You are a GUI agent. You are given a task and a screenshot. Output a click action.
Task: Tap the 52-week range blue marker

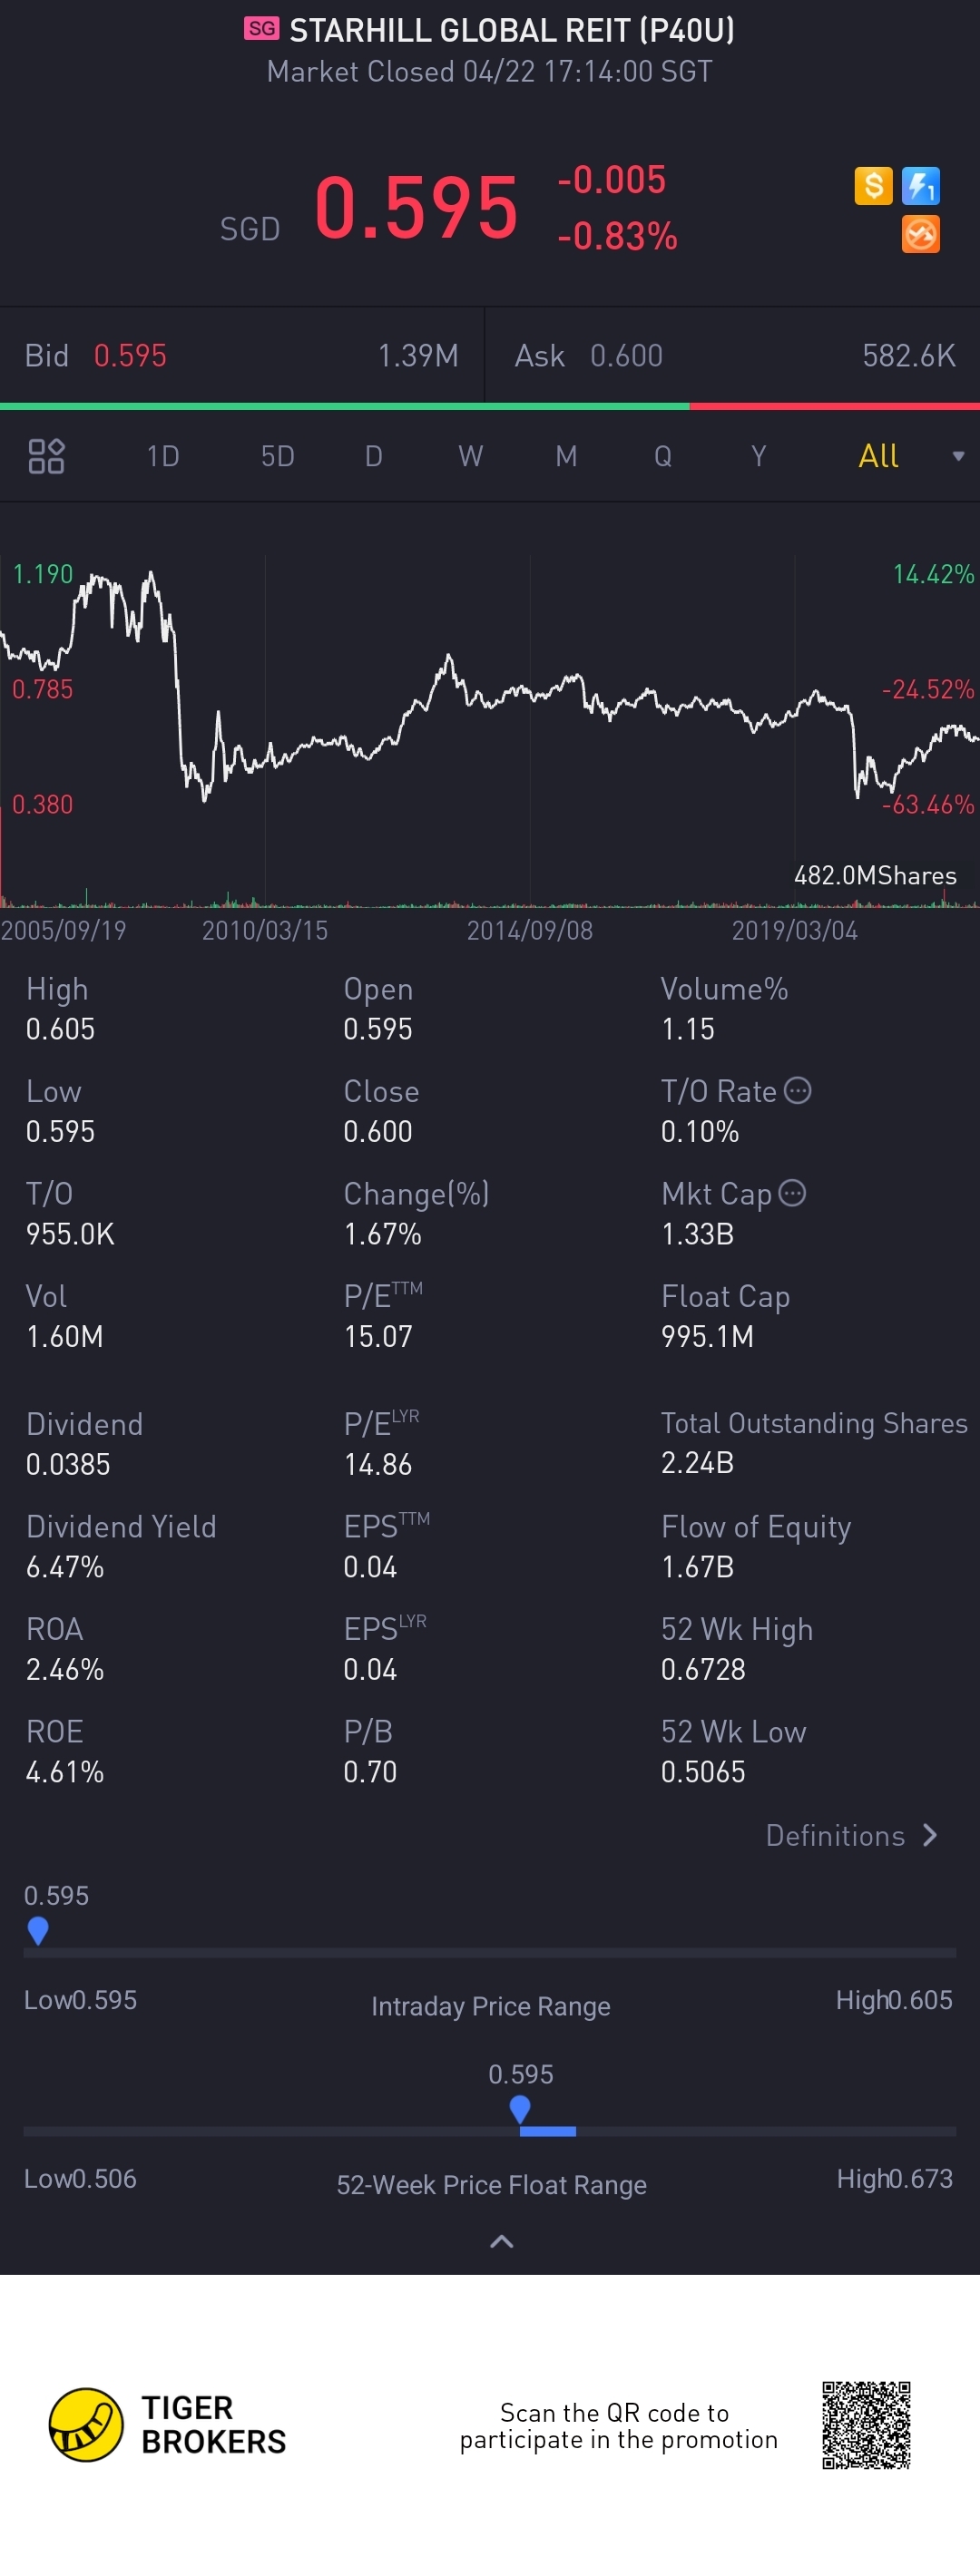(520, 2109)
